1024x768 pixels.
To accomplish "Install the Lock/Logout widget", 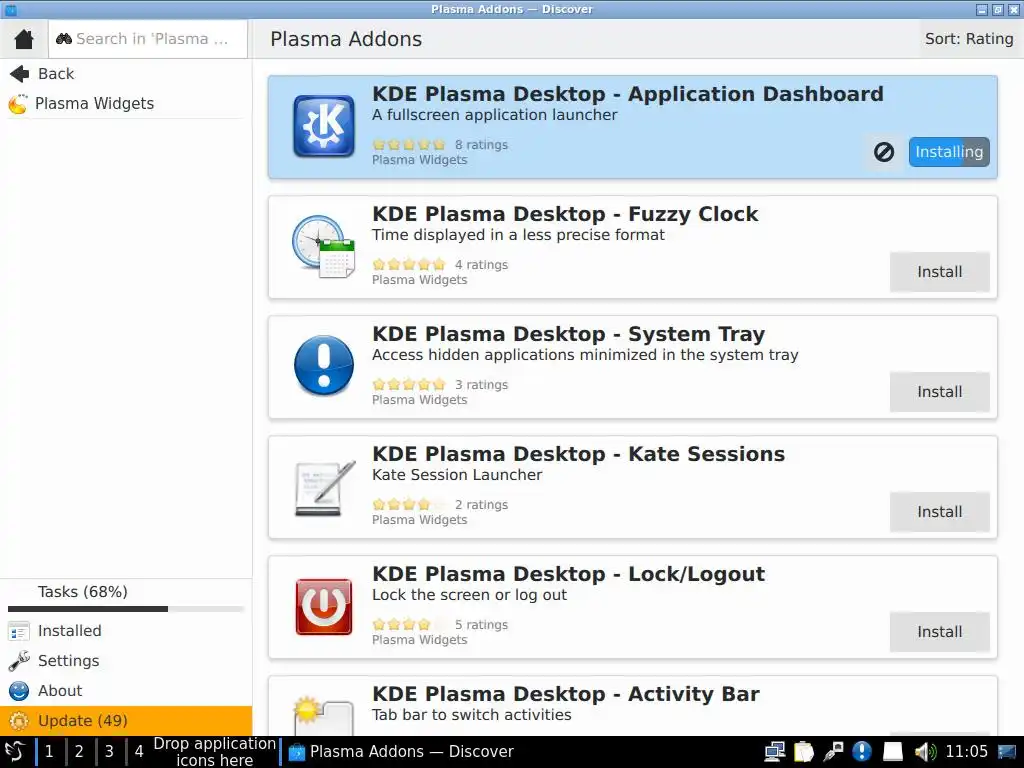I will click(939, 632).
